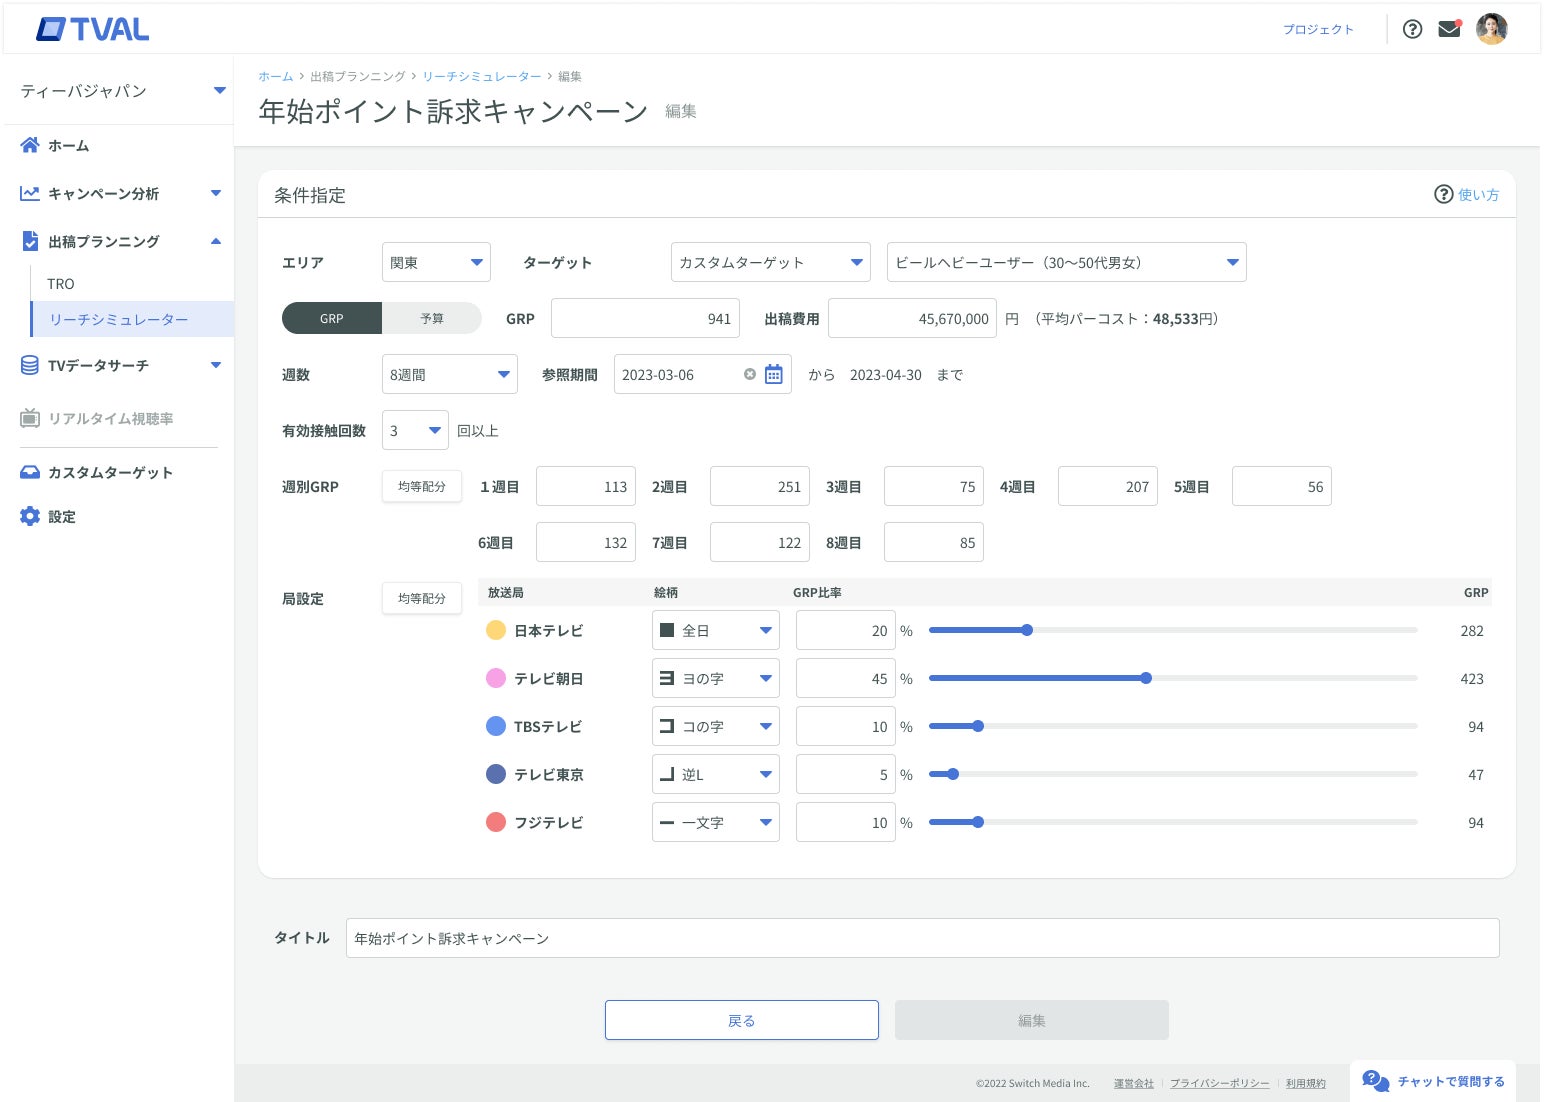Click the テレビ朝日 GRP ratio slider handle
This screenshot has width=1544, height=1102.
[x=1146, y=678]
